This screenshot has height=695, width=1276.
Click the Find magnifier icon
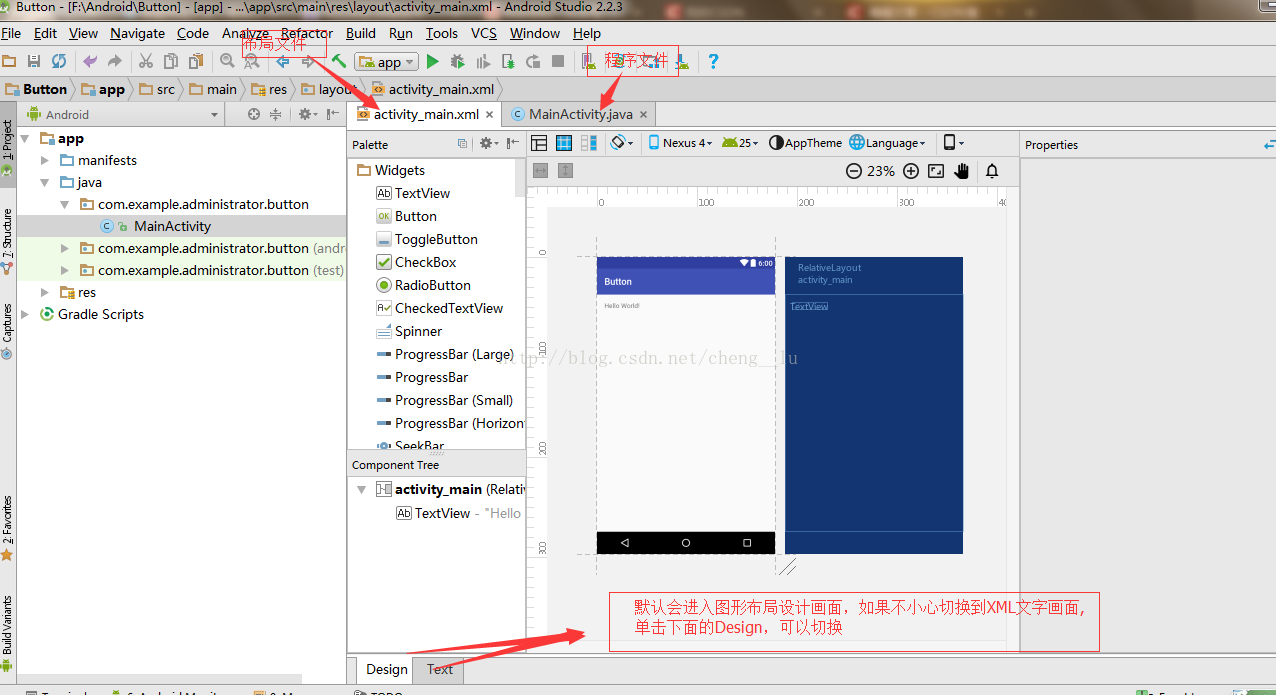[x=227, y=61]
